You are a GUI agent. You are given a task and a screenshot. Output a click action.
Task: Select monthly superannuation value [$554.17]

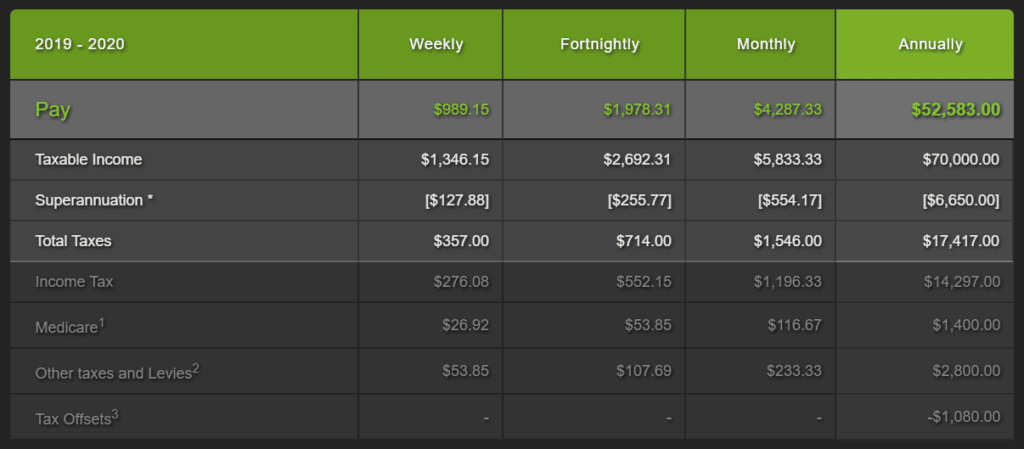(x=790, y=200)
